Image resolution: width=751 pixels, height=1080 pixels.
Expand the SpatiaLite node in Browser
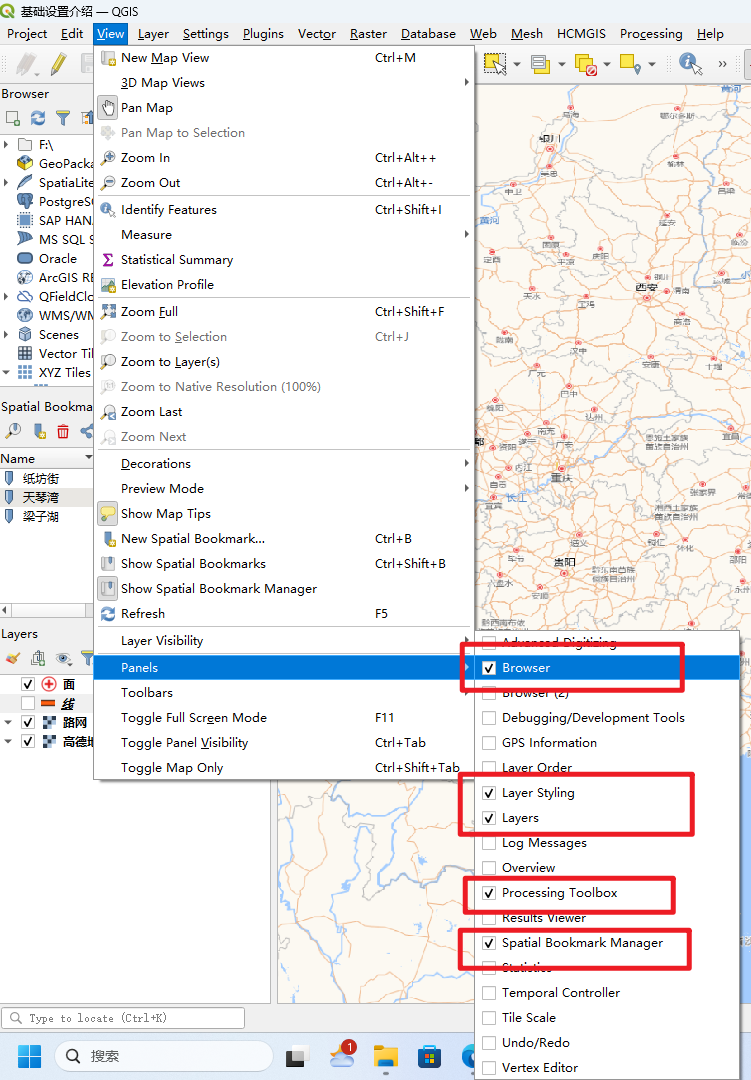6,183
